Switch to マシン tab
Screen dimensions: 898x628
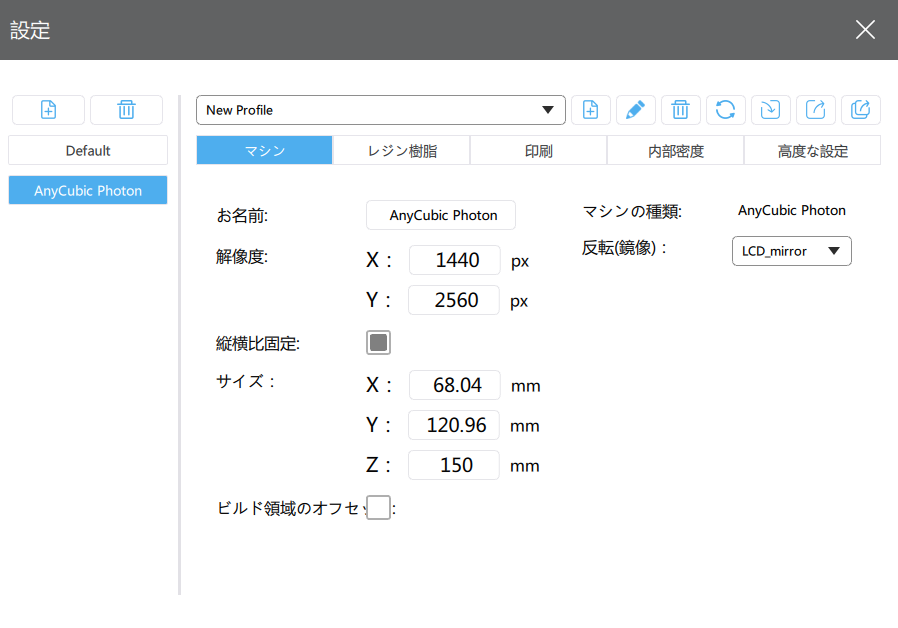click(265, 151)
